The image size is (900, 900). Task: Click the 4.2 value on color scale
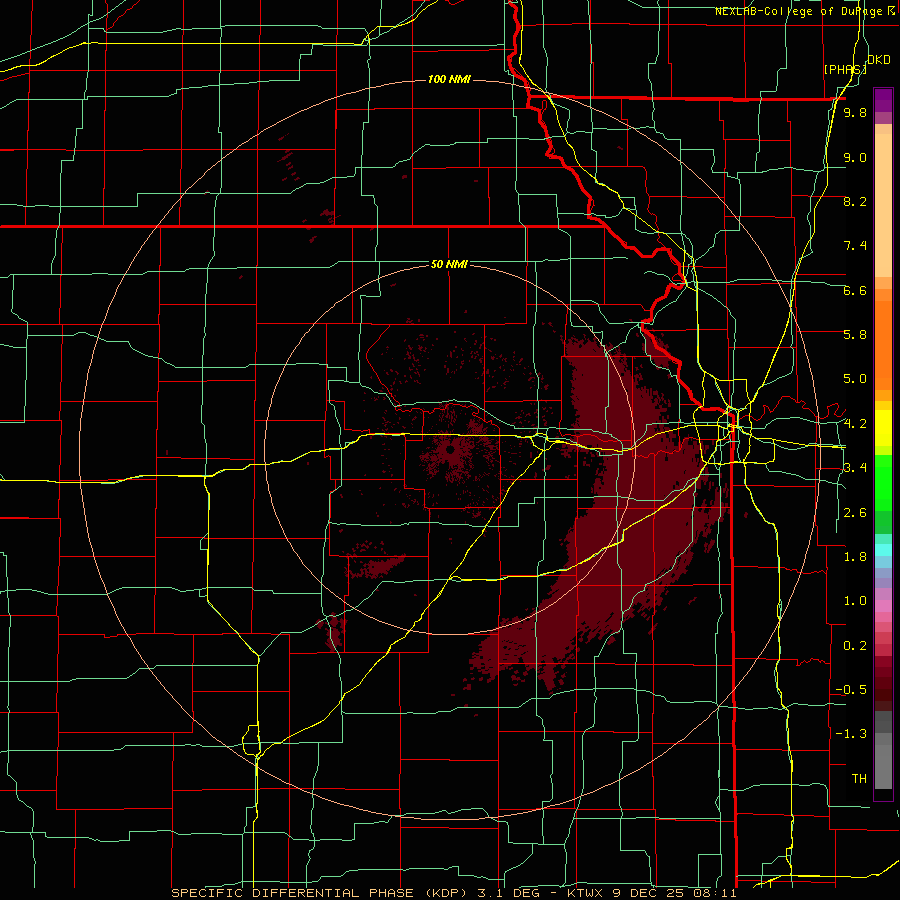click(855, 424)
